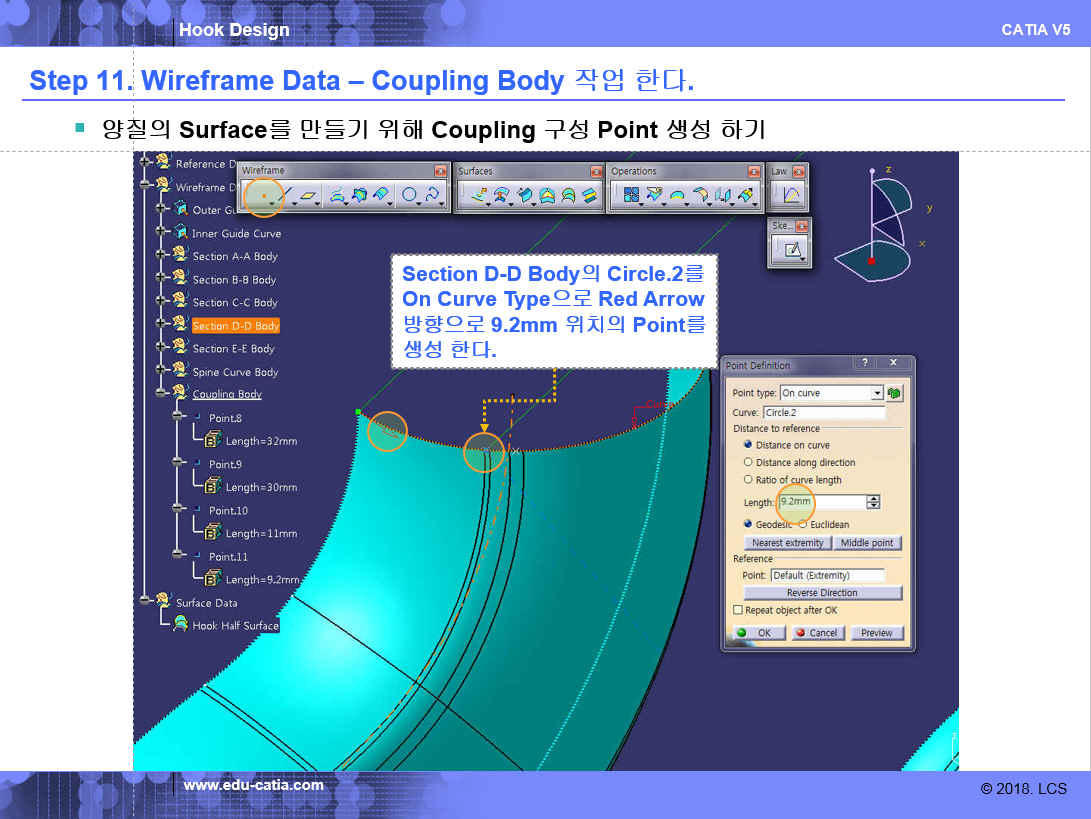The height and width of the screenshot is (819, 1091).
Task: Click the green icon beside Point type
Action: (895, 393)
